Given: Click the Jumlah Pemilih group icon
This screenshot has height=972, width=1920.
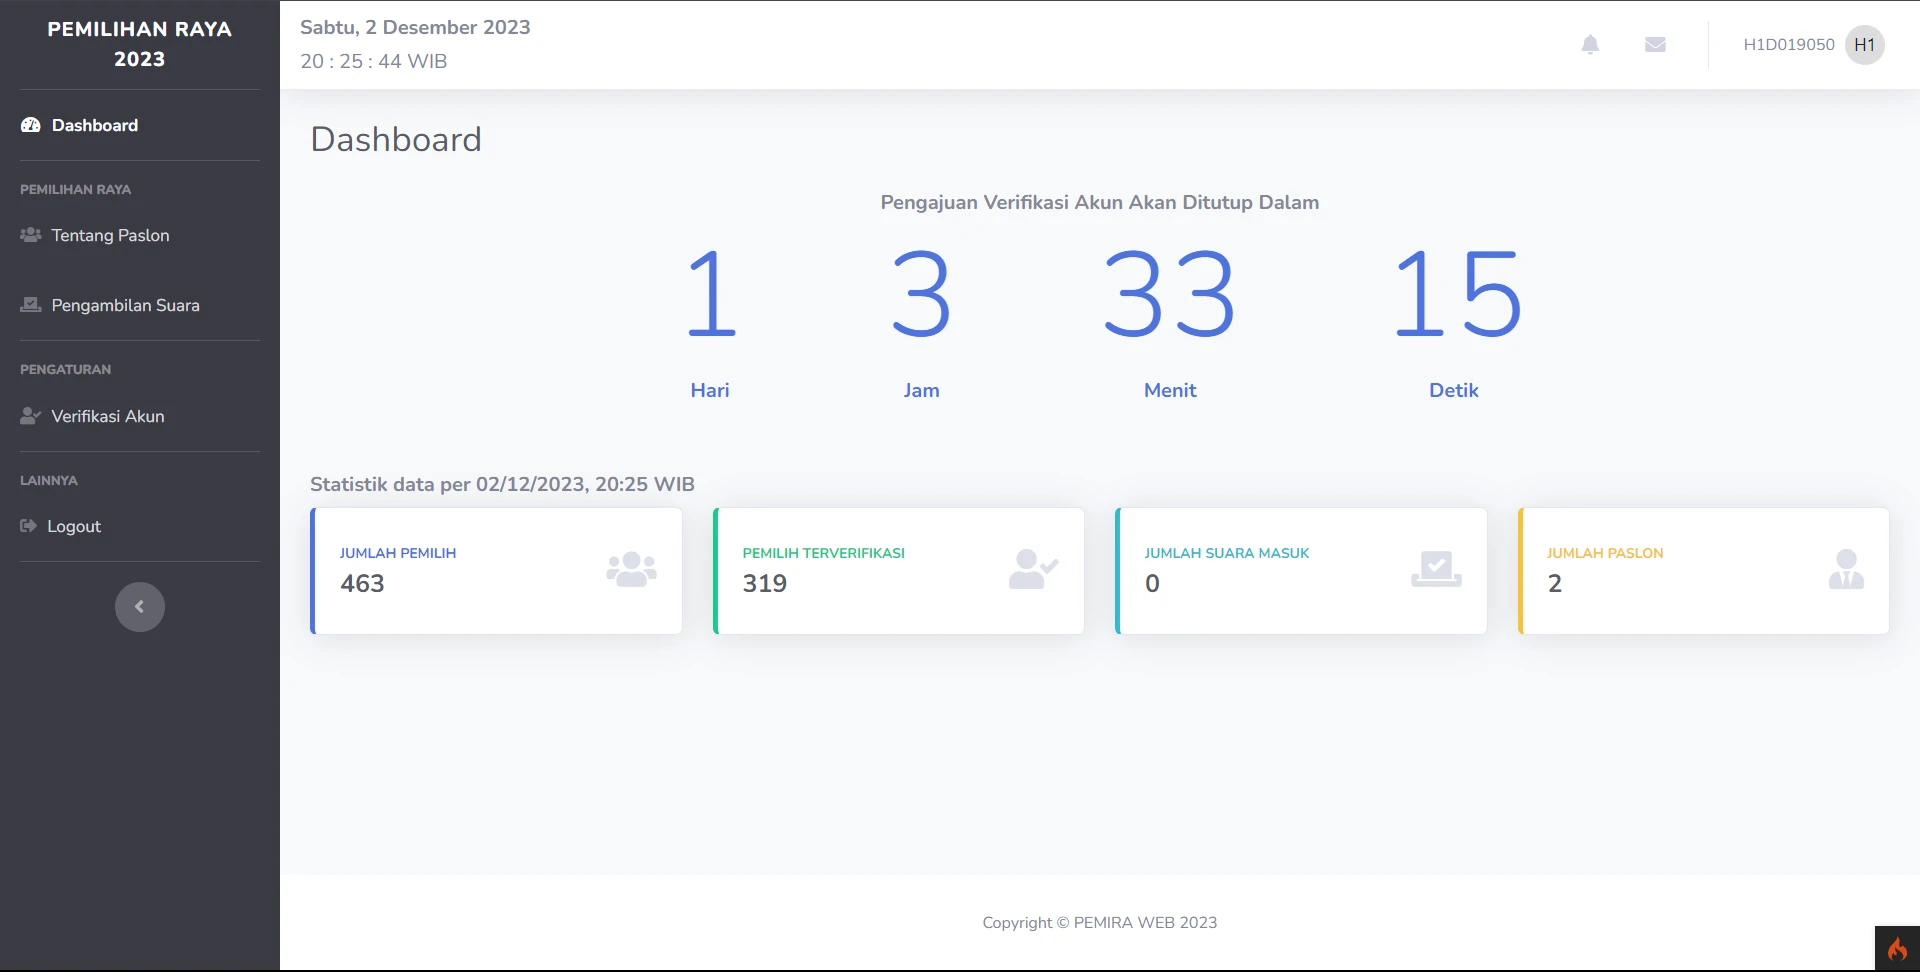Looking at the screenshot, I should (x=631, y=570).
